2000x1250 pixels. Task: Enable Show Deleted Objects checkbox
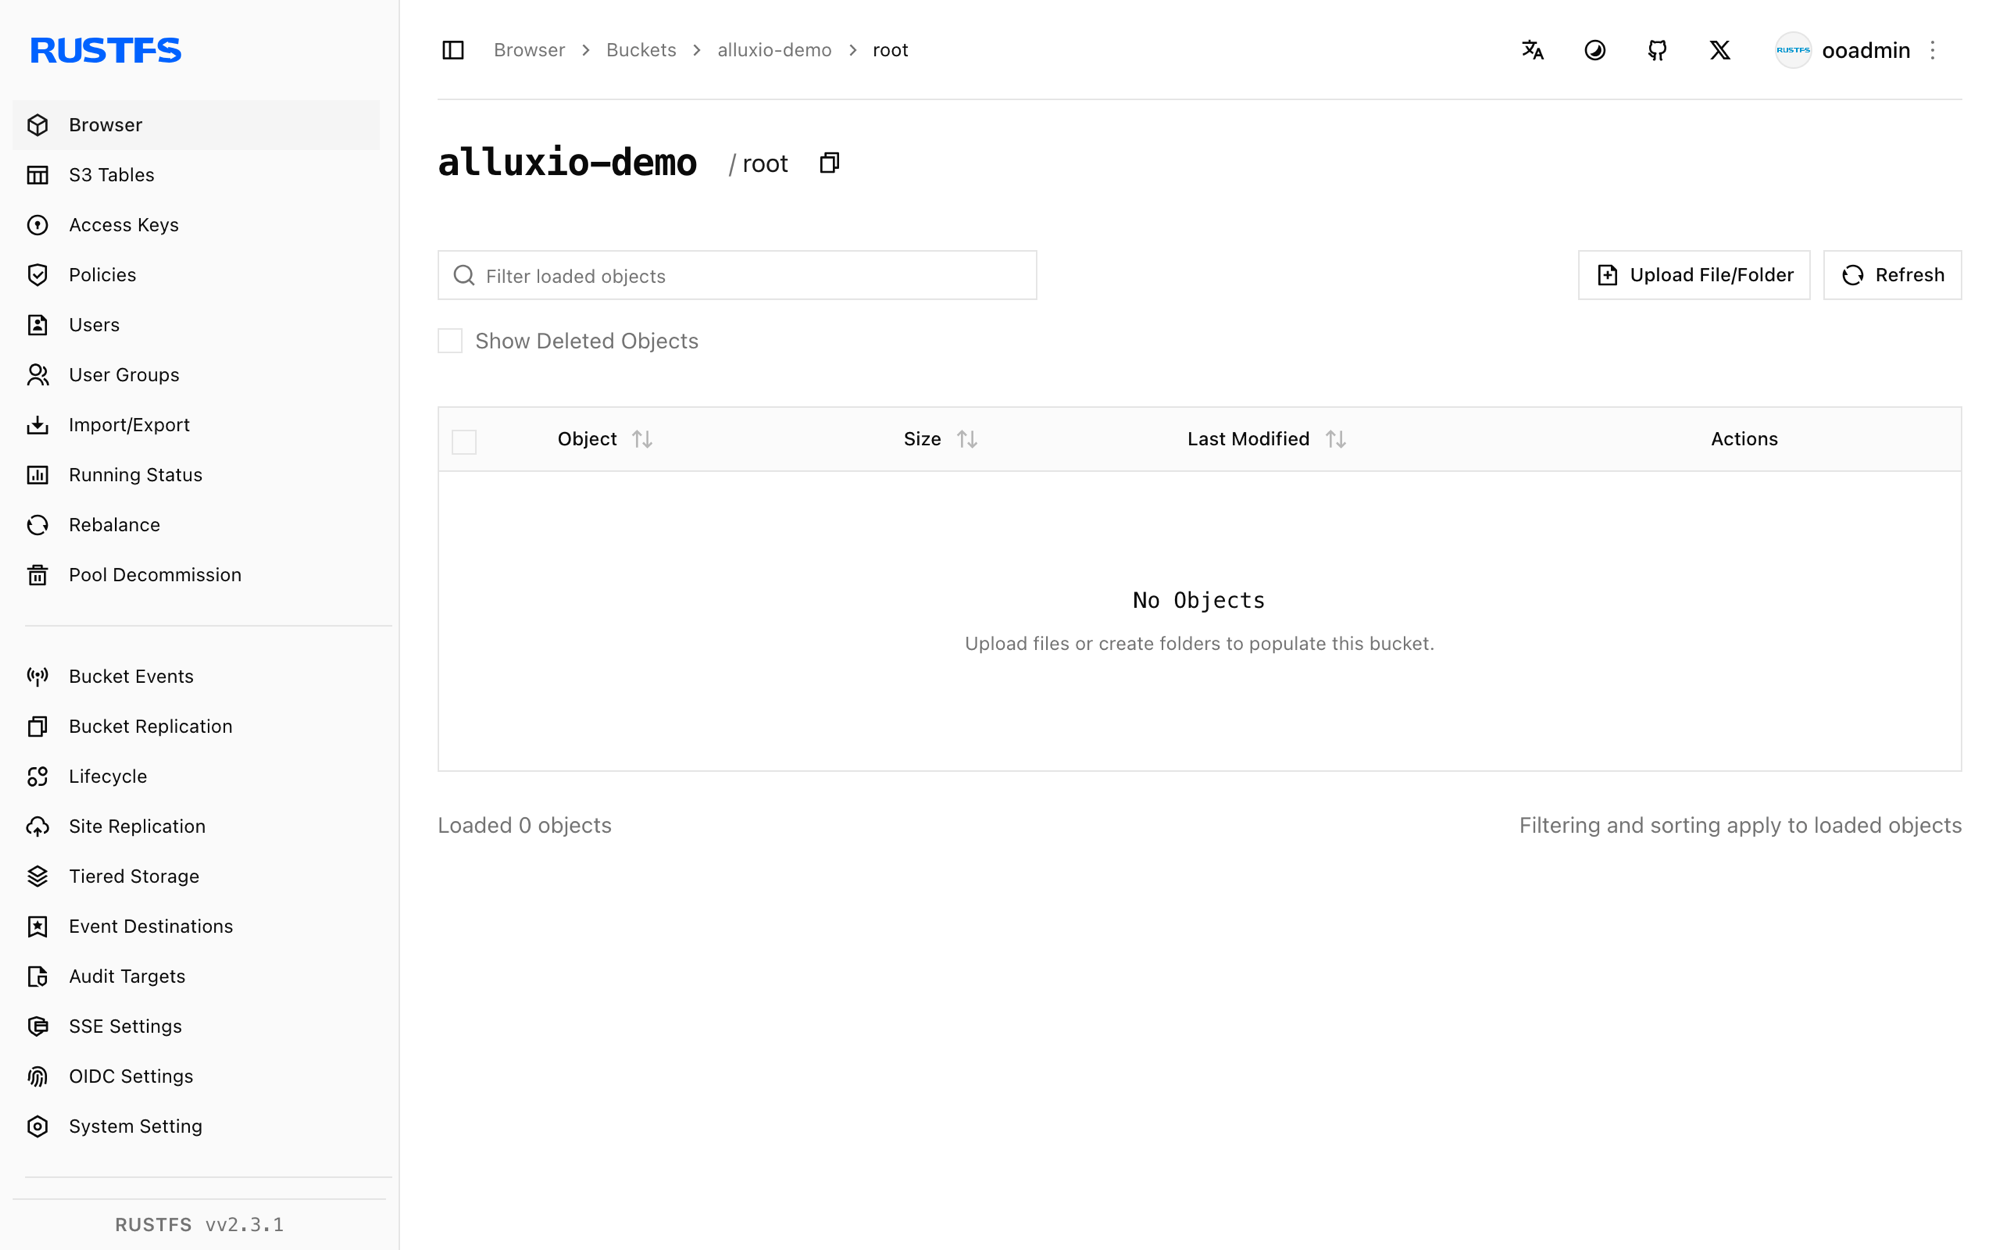click(x=450, y=341)
